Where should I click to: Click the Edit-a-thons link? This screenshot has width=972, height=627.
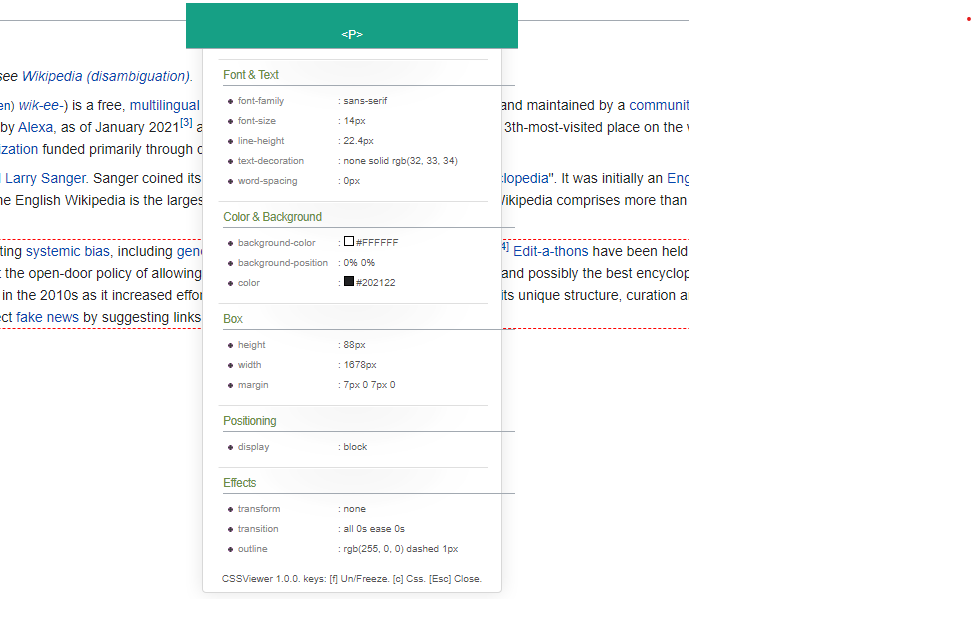click(x=550, y=251)
